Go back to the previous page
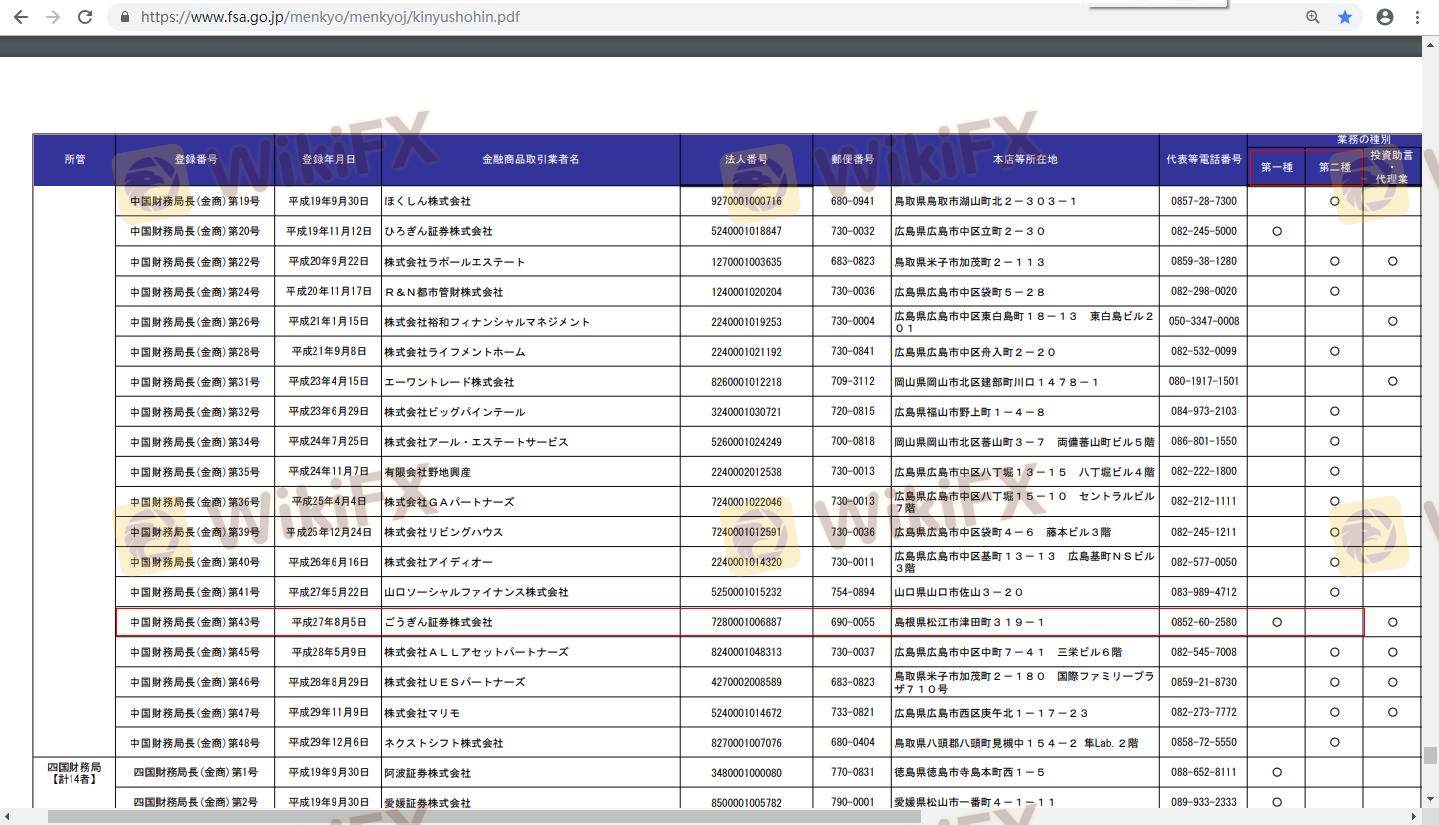 click(x=21, y=17)
